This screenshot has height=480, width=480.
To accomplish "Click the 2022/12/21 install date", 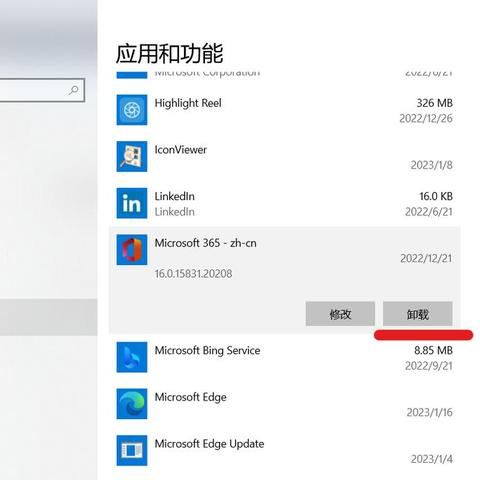I will click(x=426, y=258).
